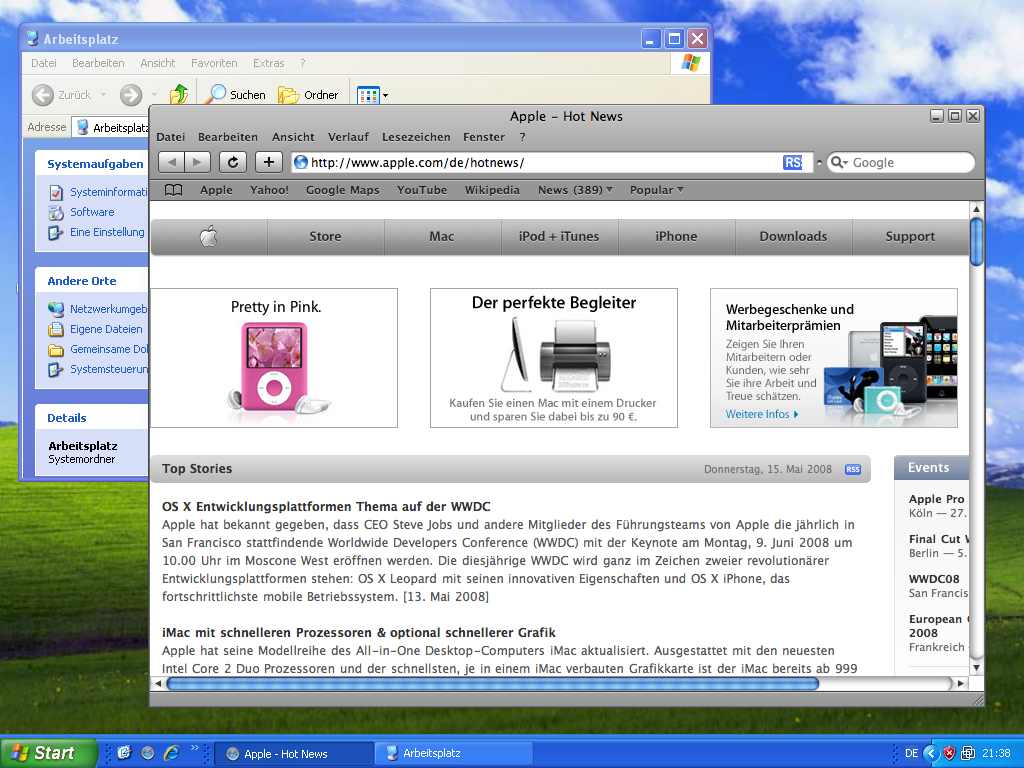Image resolution: width=1024 pixels, height=768 pixels.
Task: Click the blue horizontal scrollbar thumb
Action: pos(493,684)
